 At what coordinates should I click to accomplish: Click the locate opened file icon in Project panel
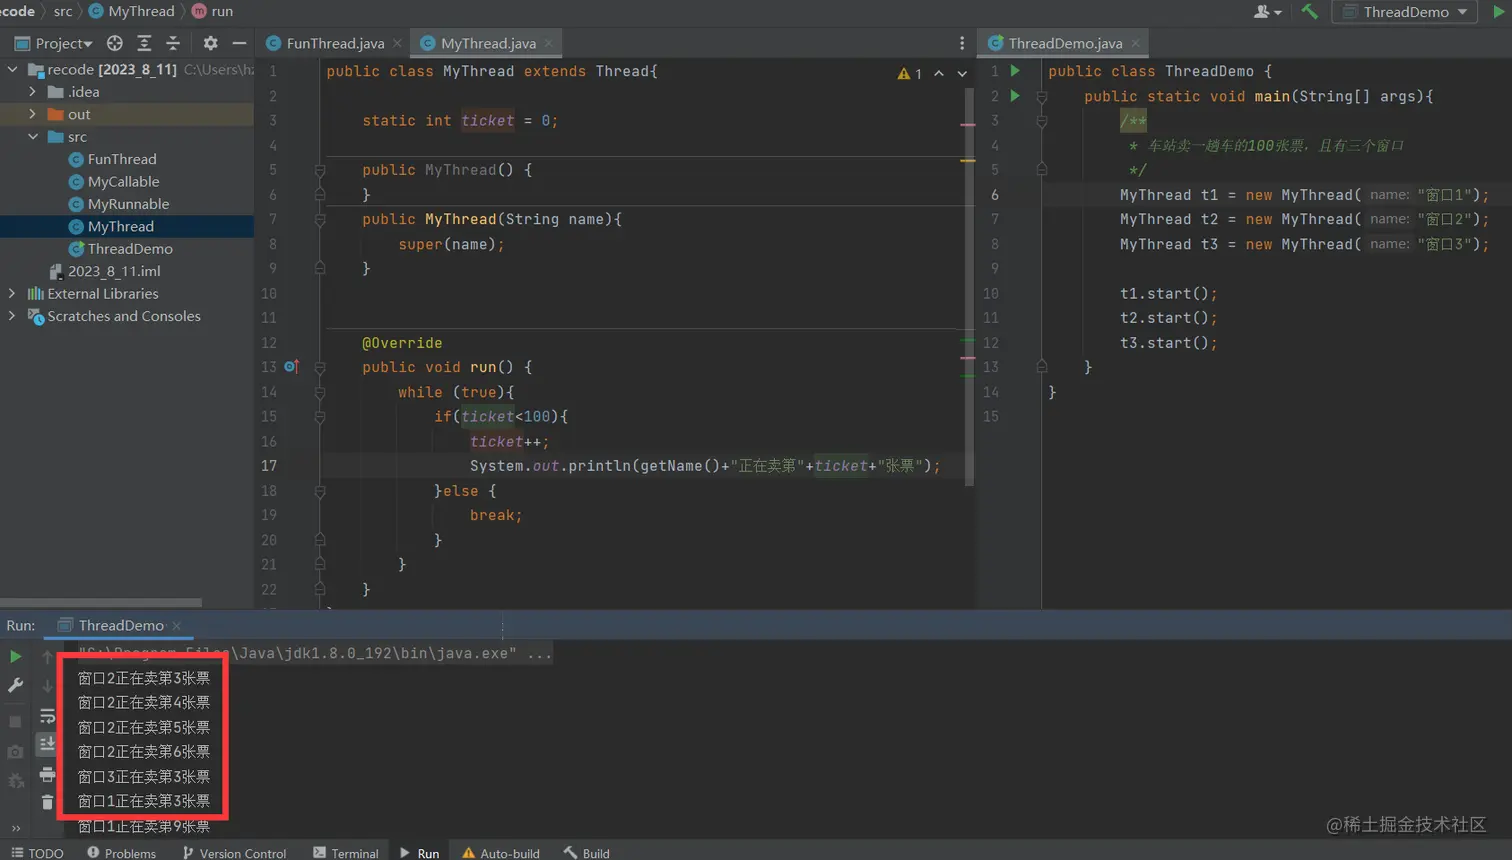(x=115, y=43)
